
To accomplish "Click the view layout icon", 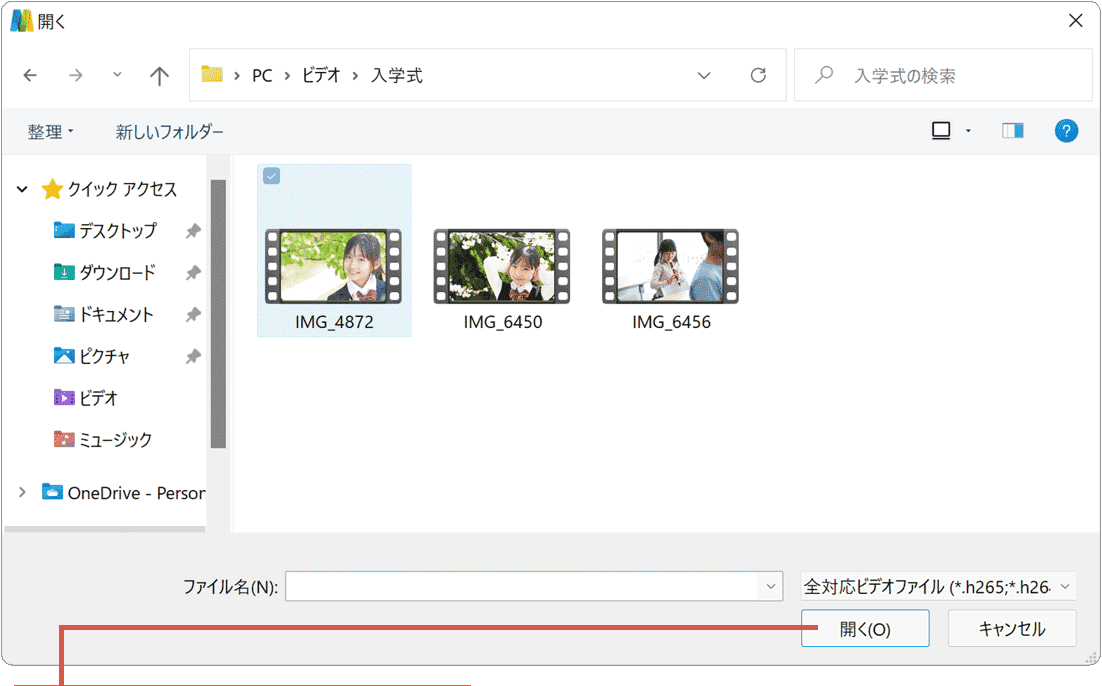I will pyautogui.click(x=941, y=131).
